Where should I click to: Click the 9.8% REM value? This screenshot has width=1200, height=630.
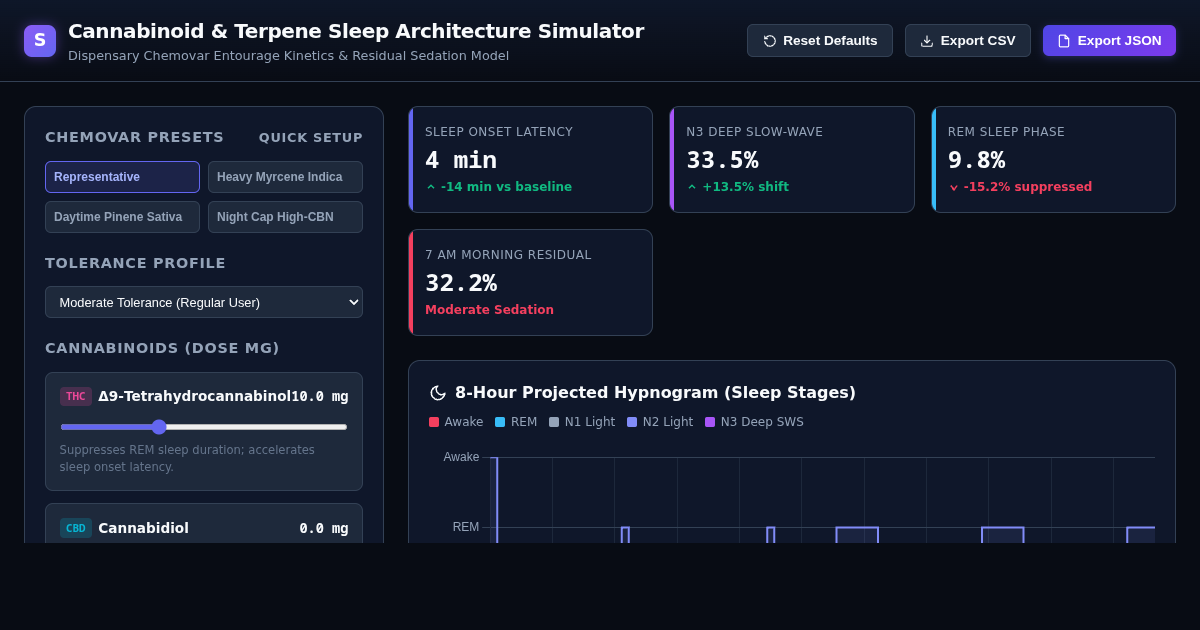tap(976, 160)
